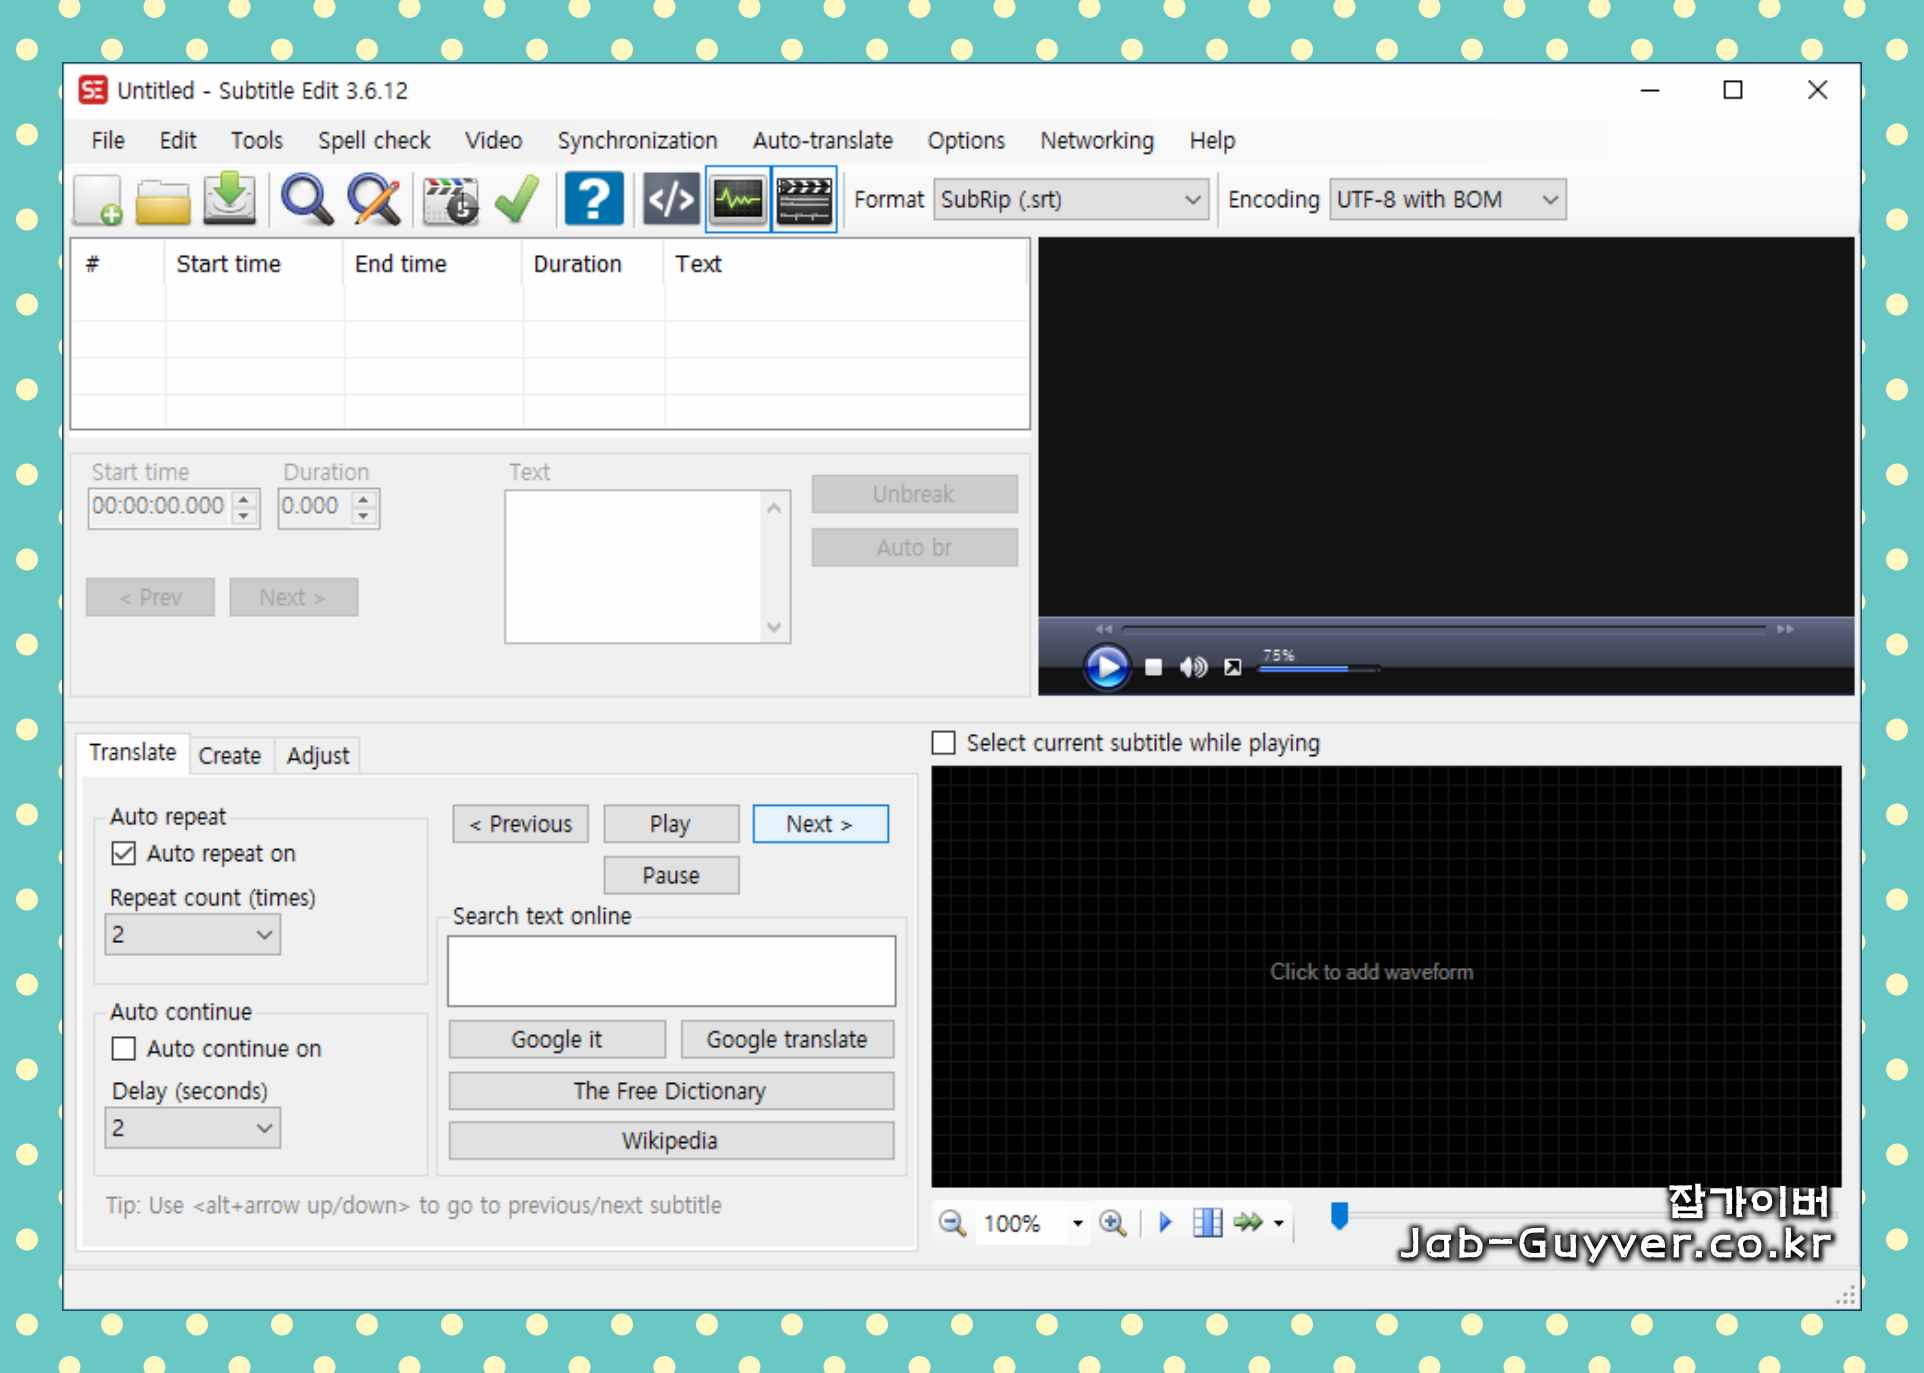Disable the Auto repeat on checkbox
Viewport: 1924px width, 1373px height.
tap(124, 853)
